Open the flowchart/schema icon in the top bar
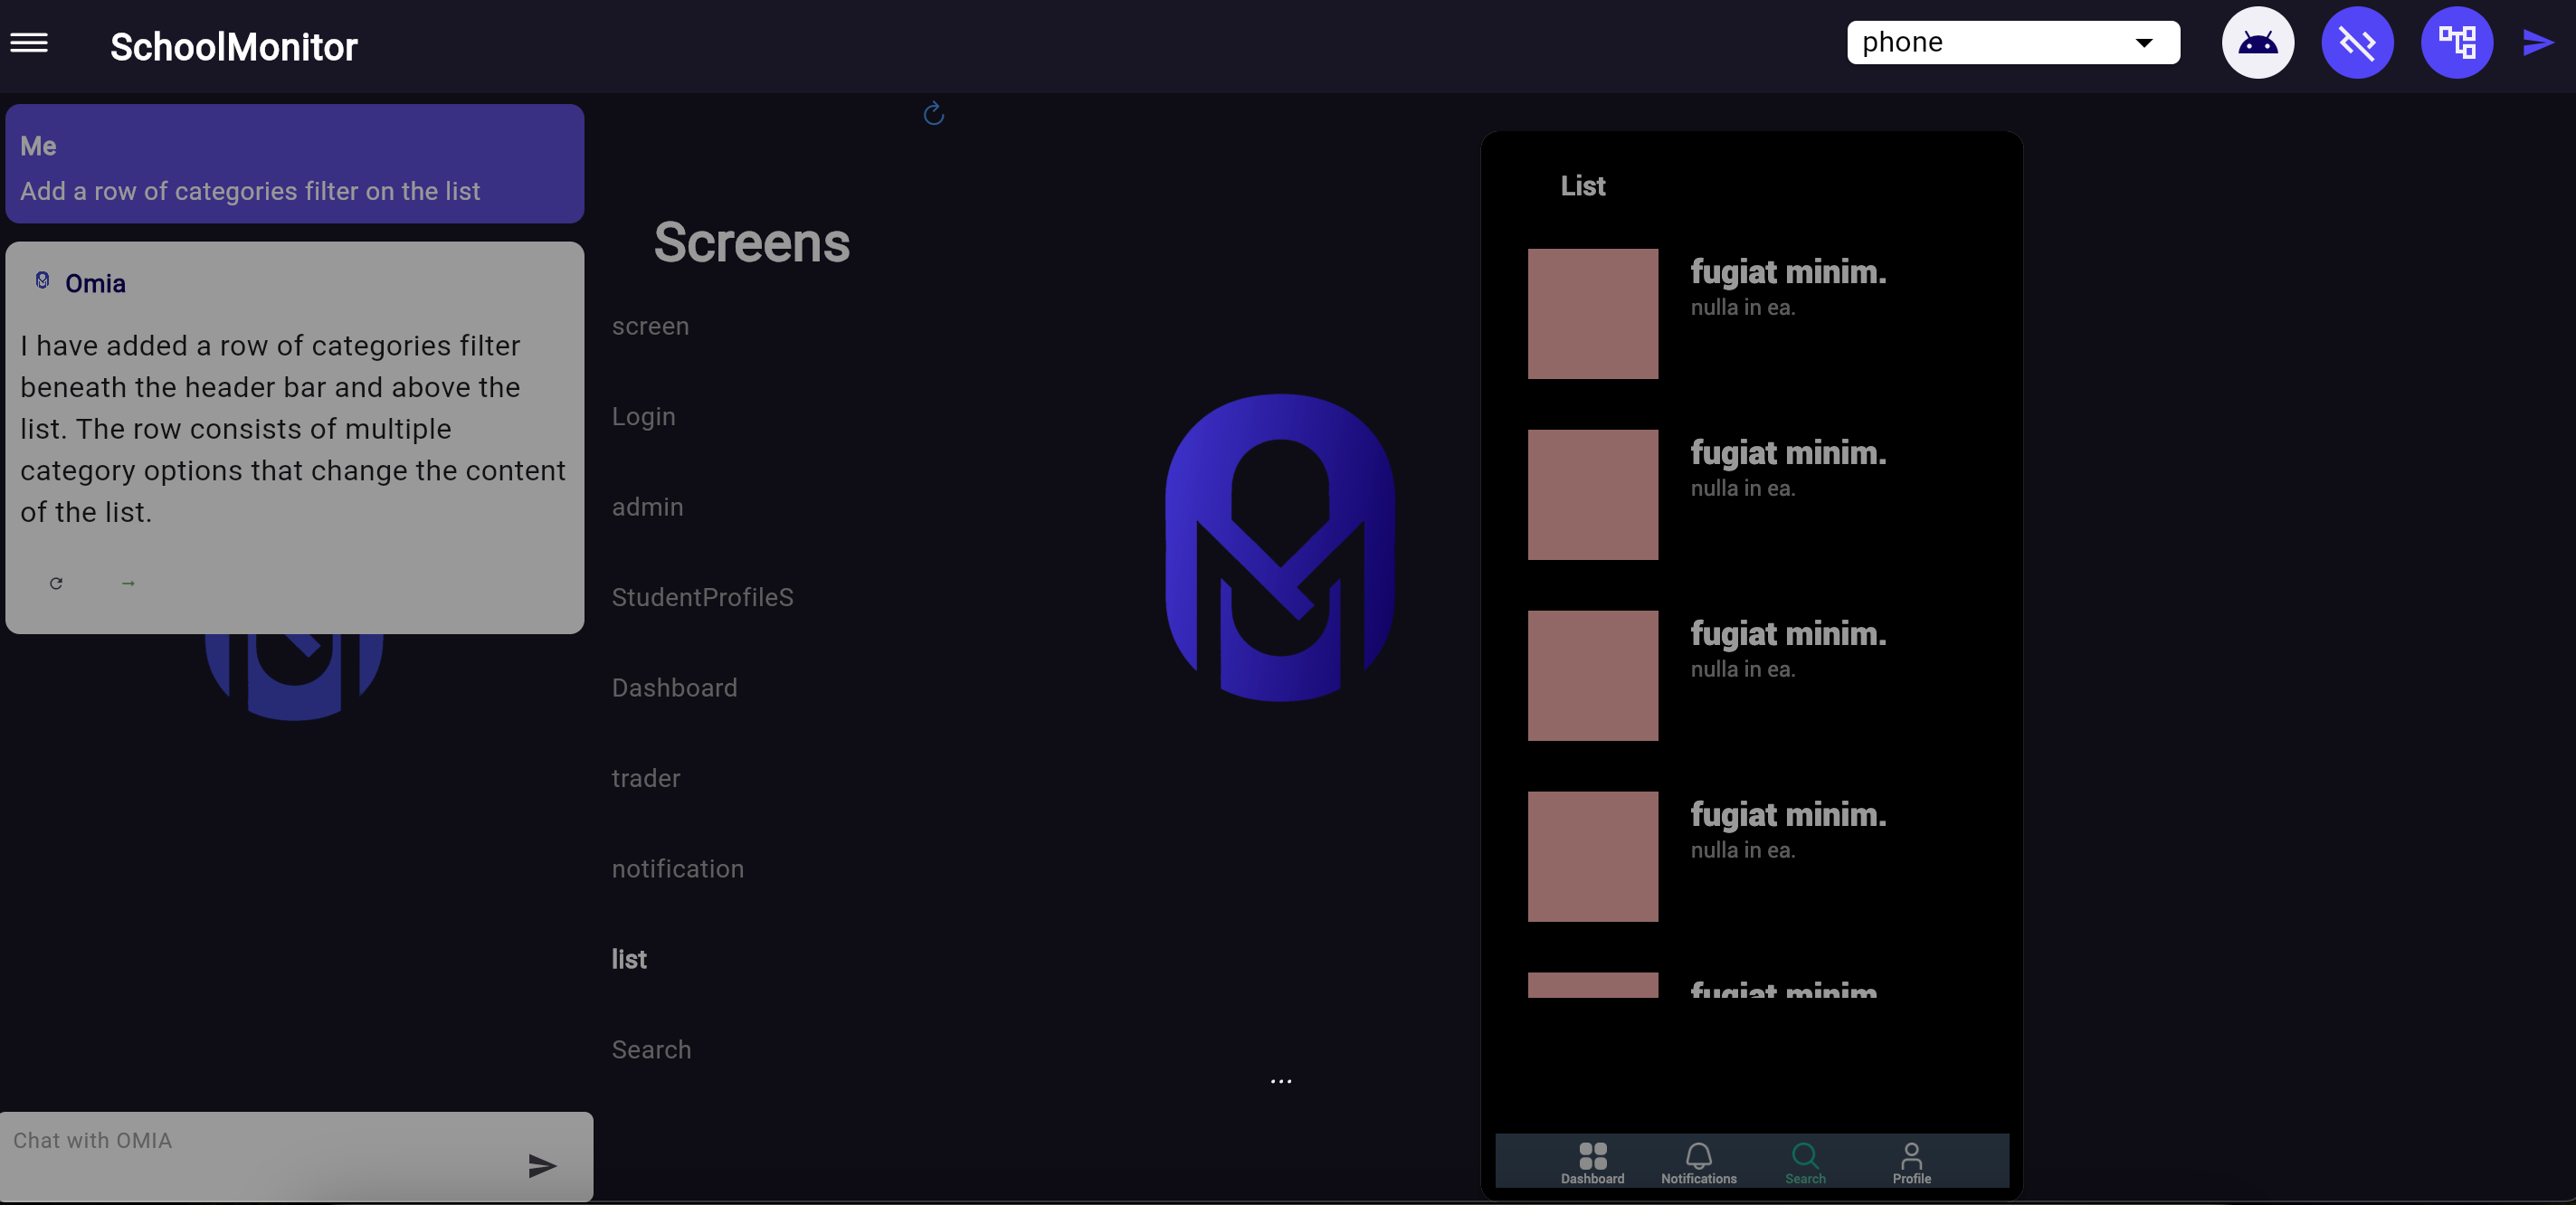Screen dimensions: 2576x1205 pyautogui.click(x=2458, y=42)
